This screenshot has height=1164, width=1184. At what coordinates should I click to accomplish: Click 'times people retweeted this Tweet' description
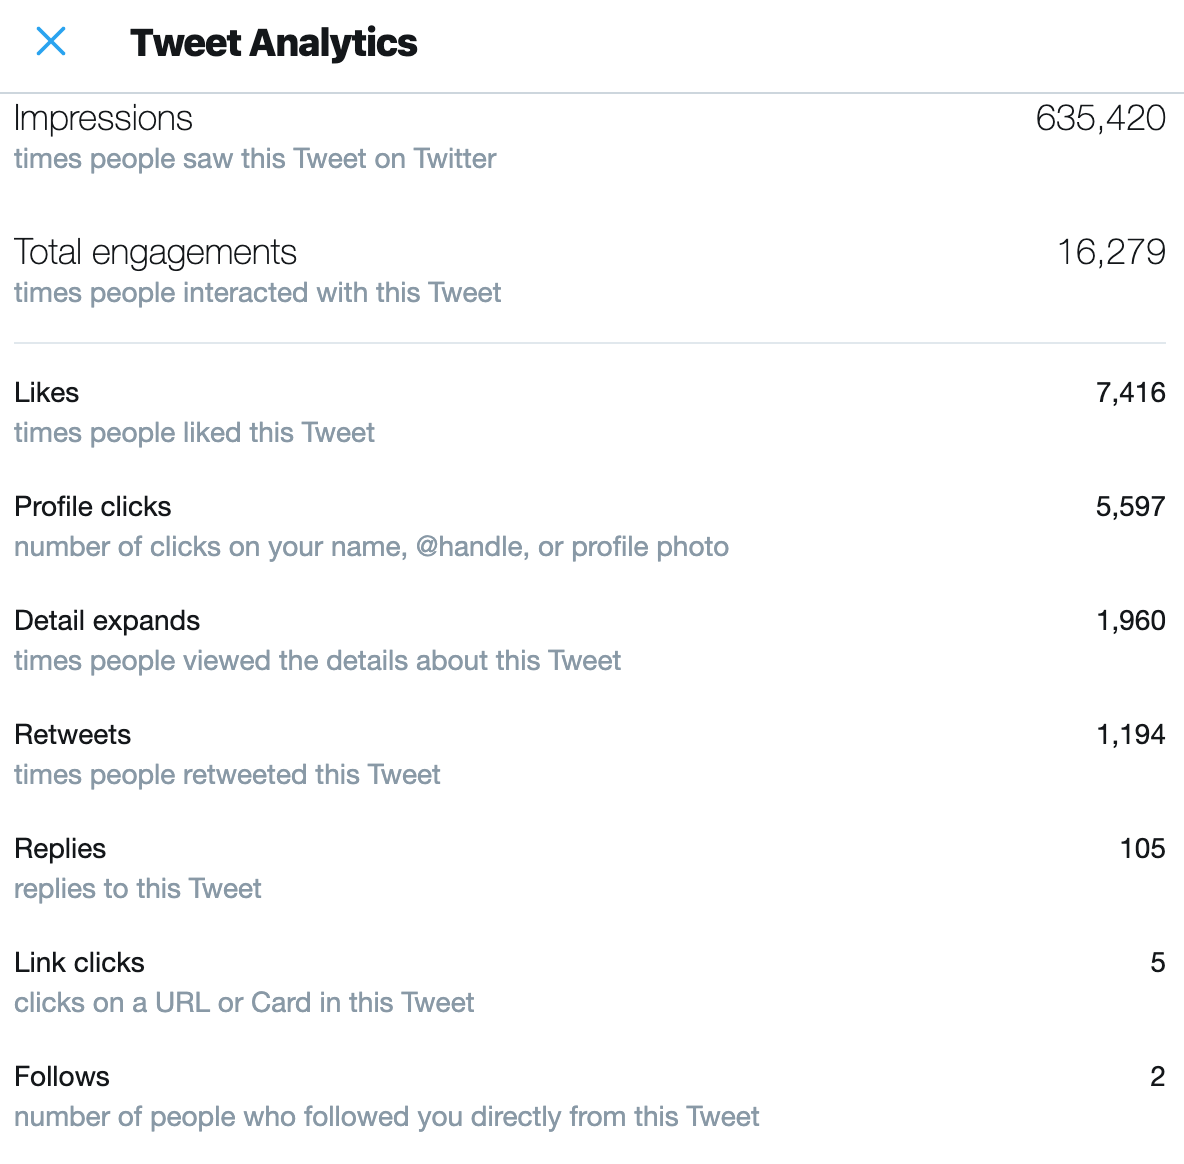point(227,775)
